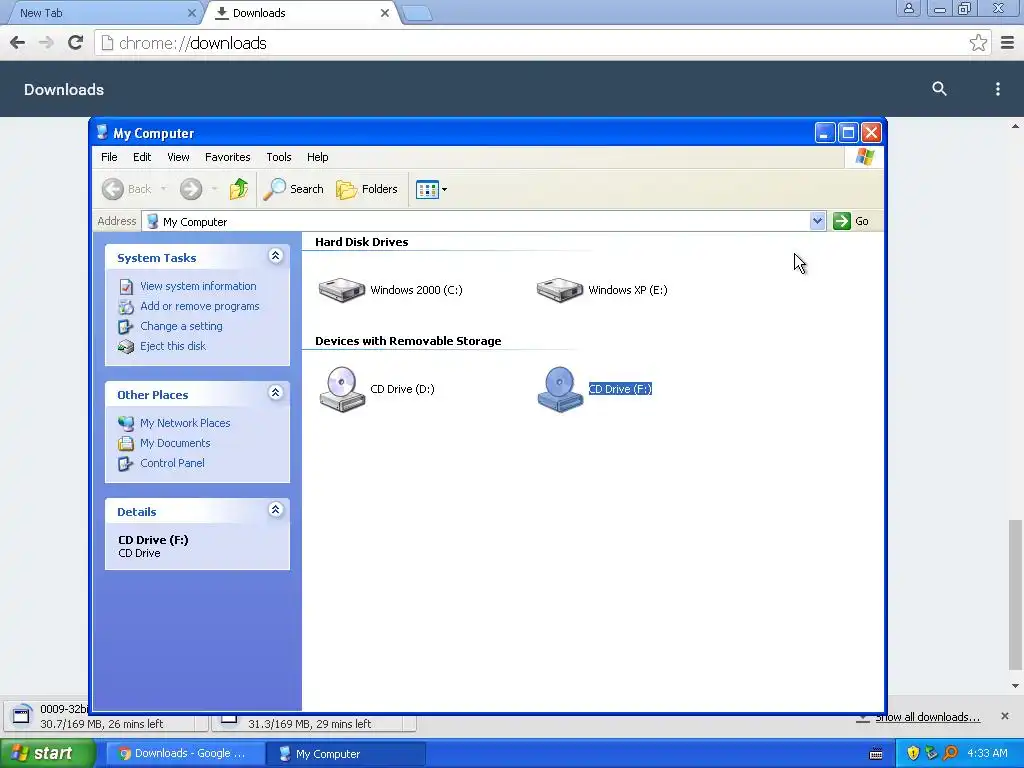Close the Chrome downloads shelf
1024x768 pixels.
[x=1004, y=716]
